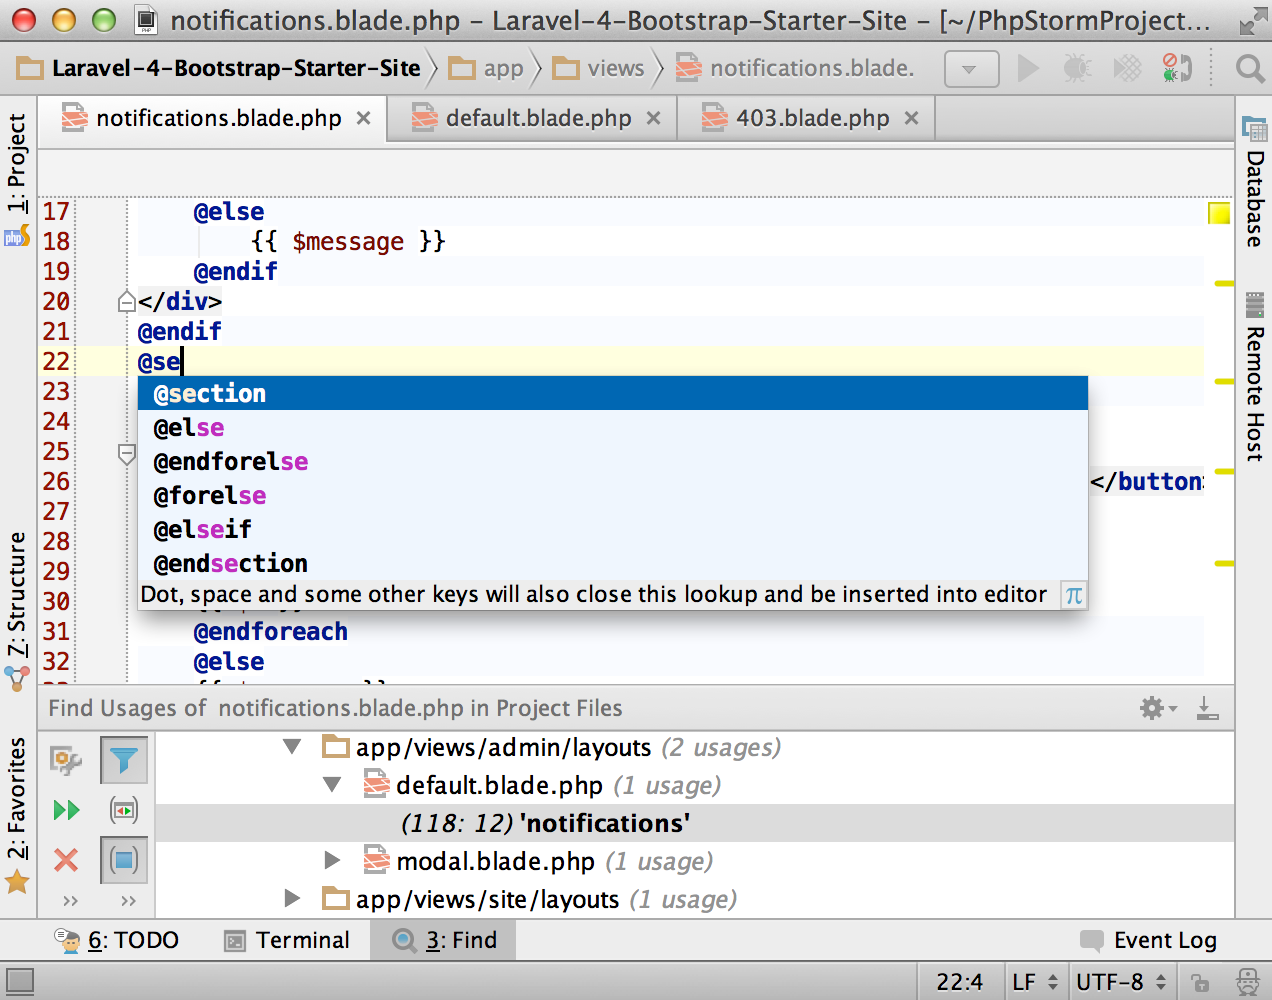This screenshot has width=1272, height=1000.
Task: Close the 403.blade.php tab
Action: [x=912, y=118]
